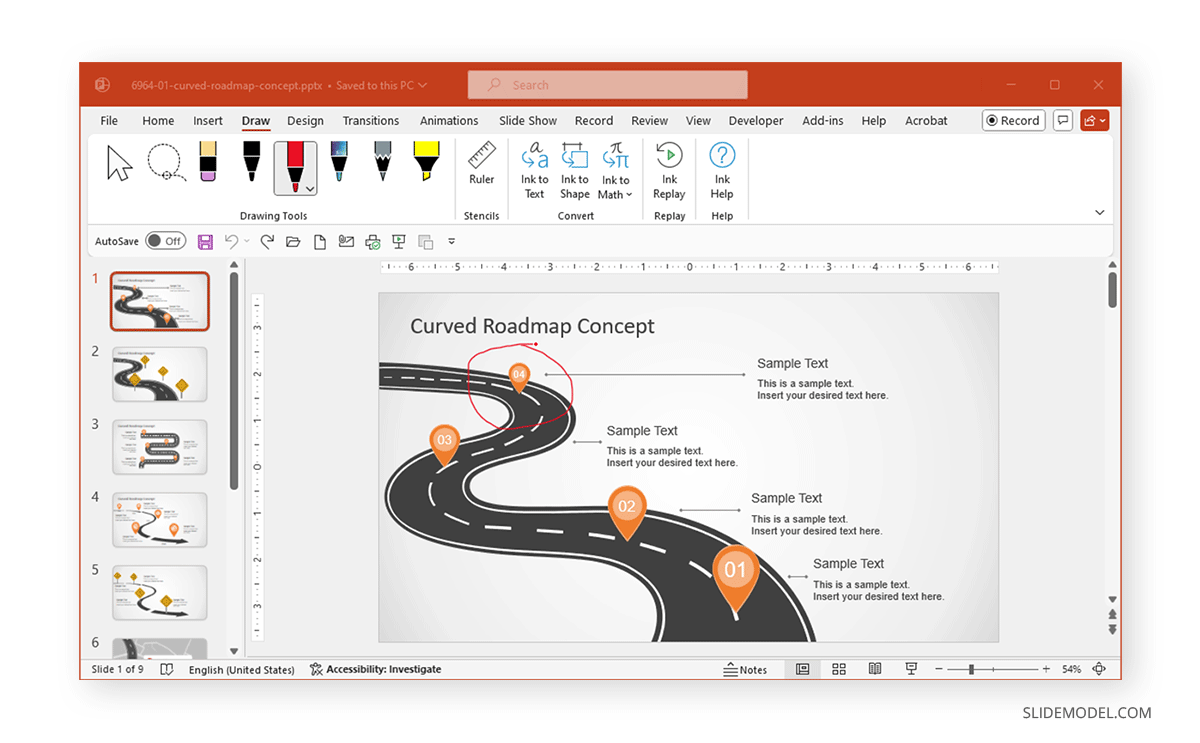Open the Notes pane
The width and height of the screenshot is (1200, 743).
tap(745, 669)
